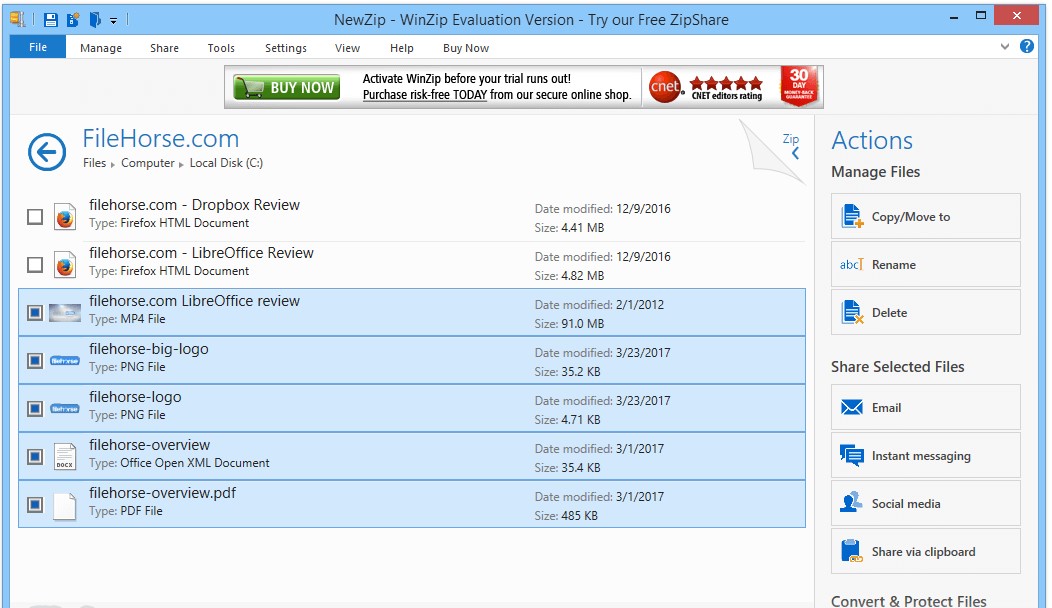Go back with the circular arrow button
Screen dimensions: 1052x608
click(x=47, y=152)
